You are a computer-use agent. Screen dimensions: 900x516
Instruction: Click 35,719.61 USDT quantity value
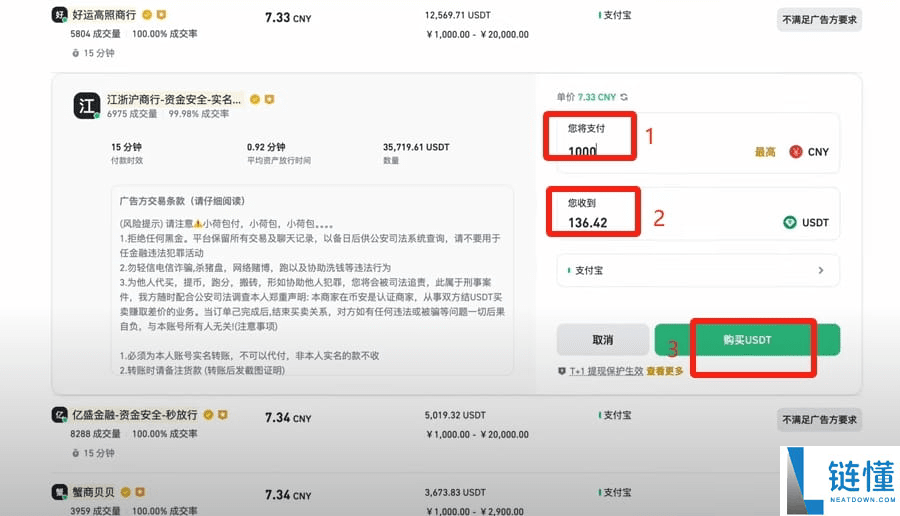[x=416, y=147]
